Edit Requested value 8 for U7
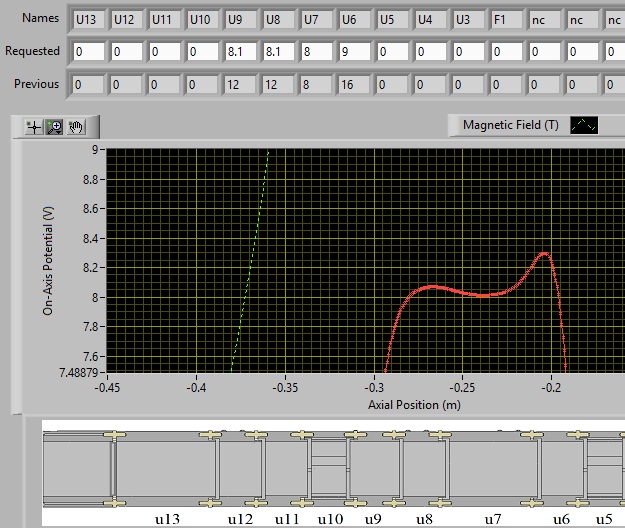 coord(316,52)
